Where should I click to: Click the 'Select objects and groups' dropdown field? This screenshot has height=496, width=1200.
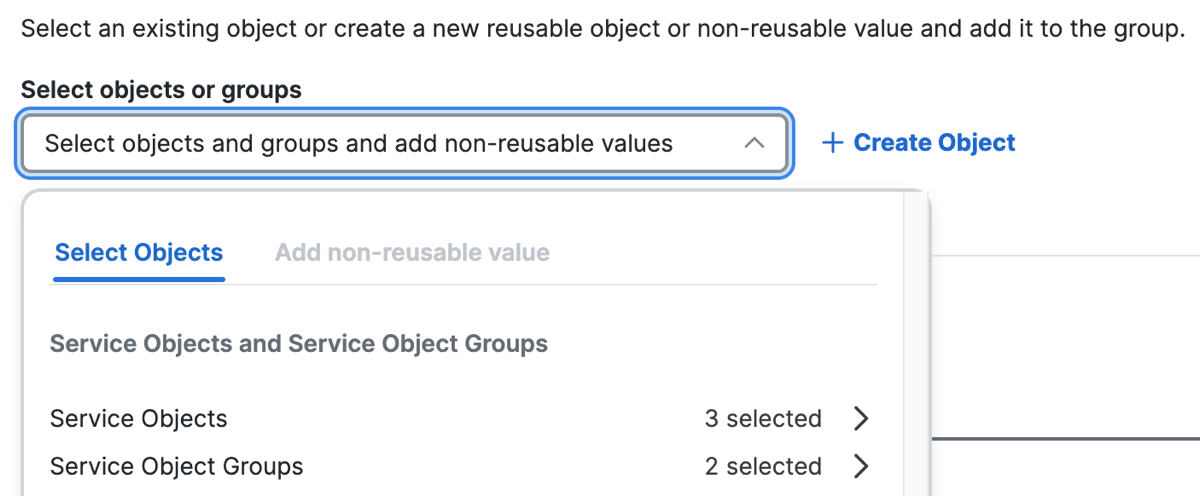(x=405, y=144)
